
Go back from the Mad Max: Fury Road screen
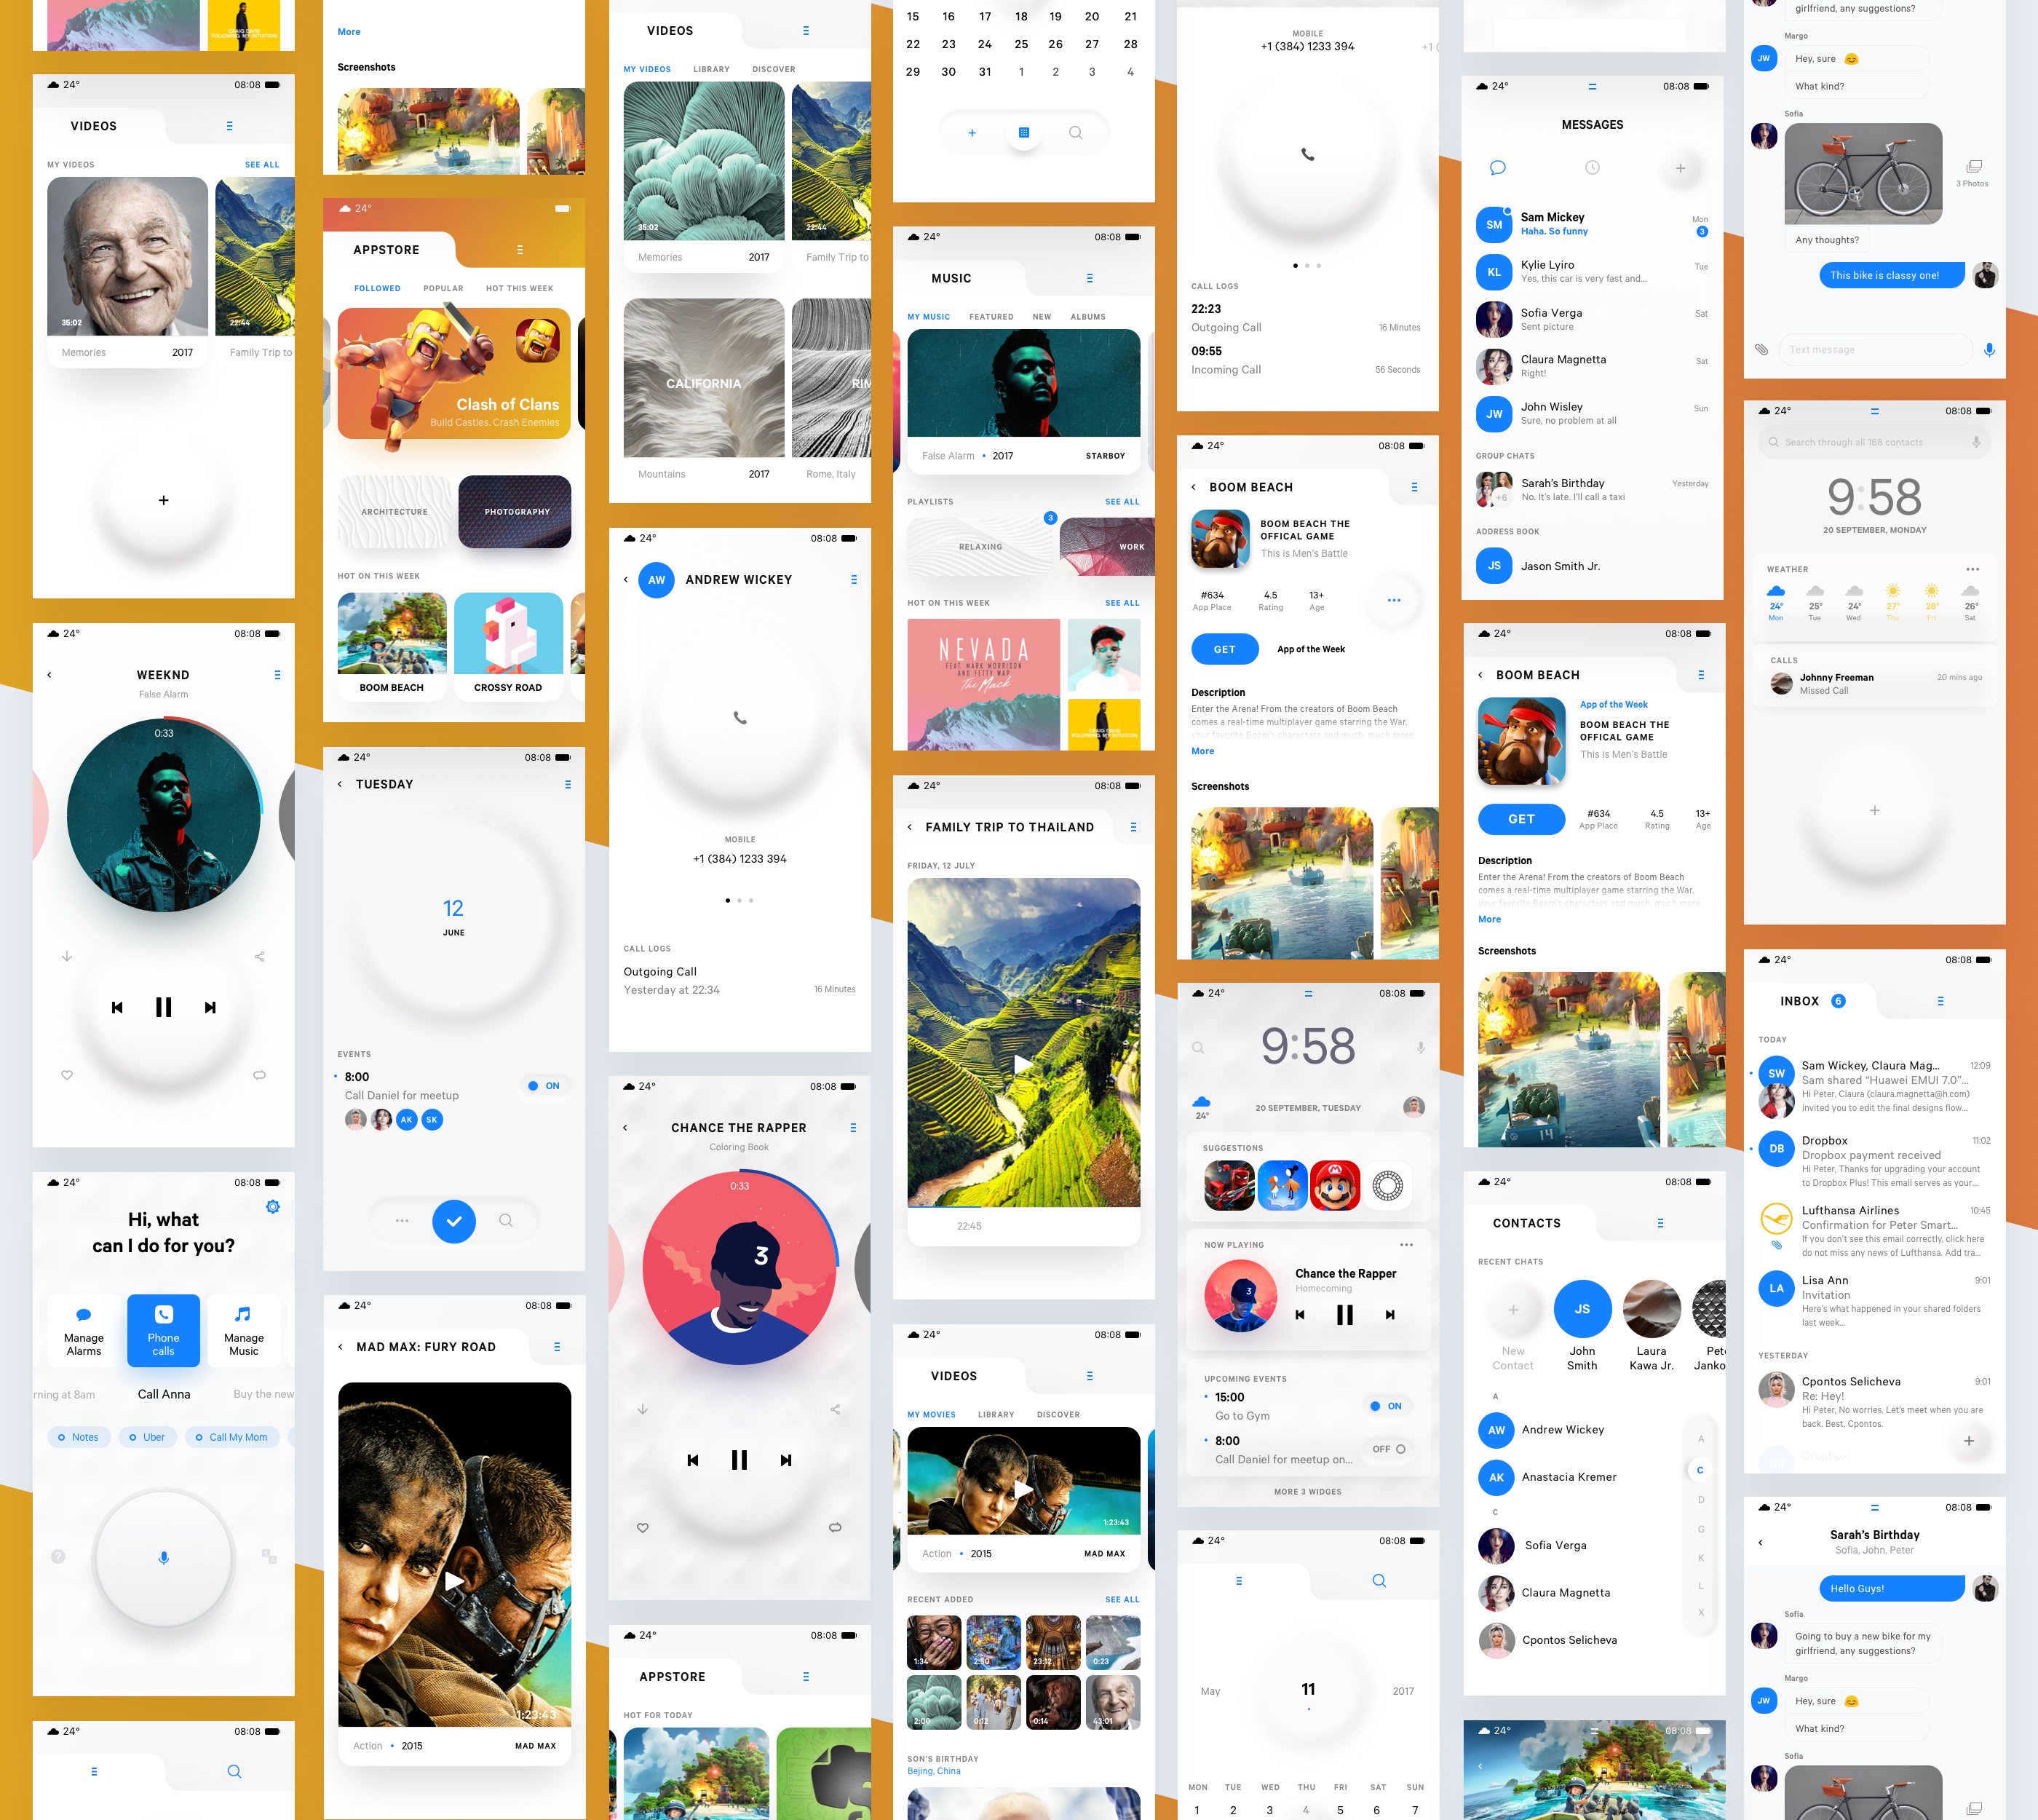(341, 1347)
